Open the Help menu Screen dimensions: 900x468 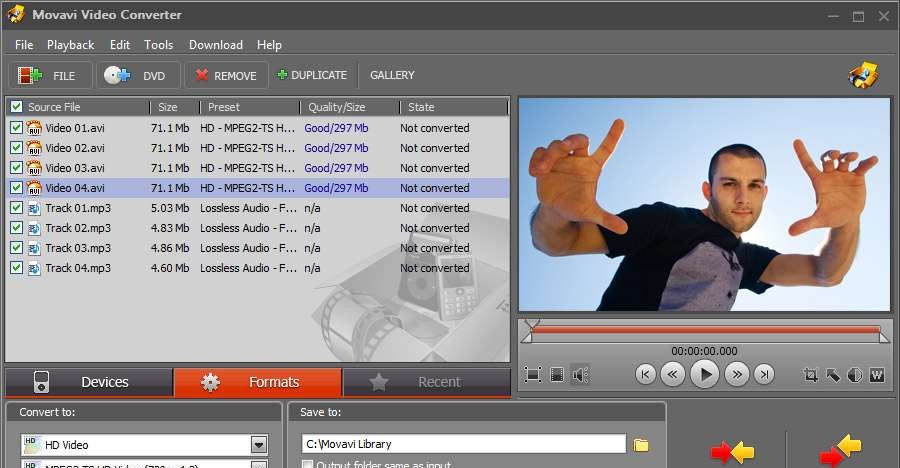pos(269,45)
